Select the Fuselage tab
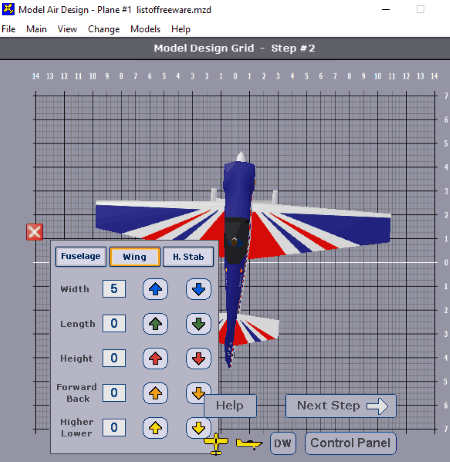Viewport: 450px width, 462px height. [81, 256]
